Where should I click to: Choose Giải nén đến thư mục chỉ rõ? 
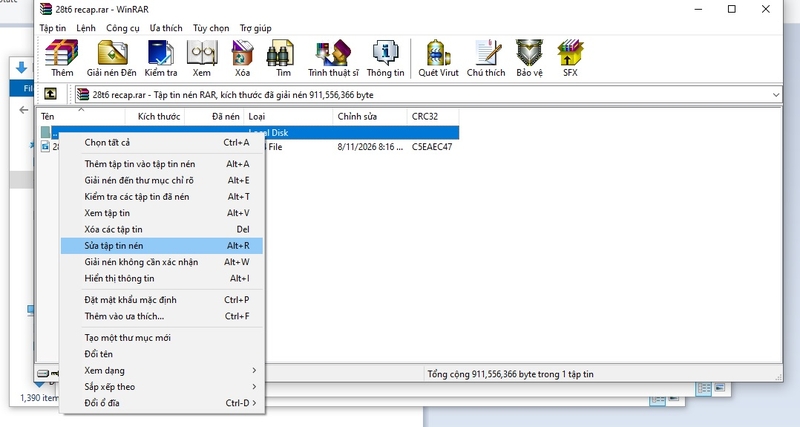(162, 180)
